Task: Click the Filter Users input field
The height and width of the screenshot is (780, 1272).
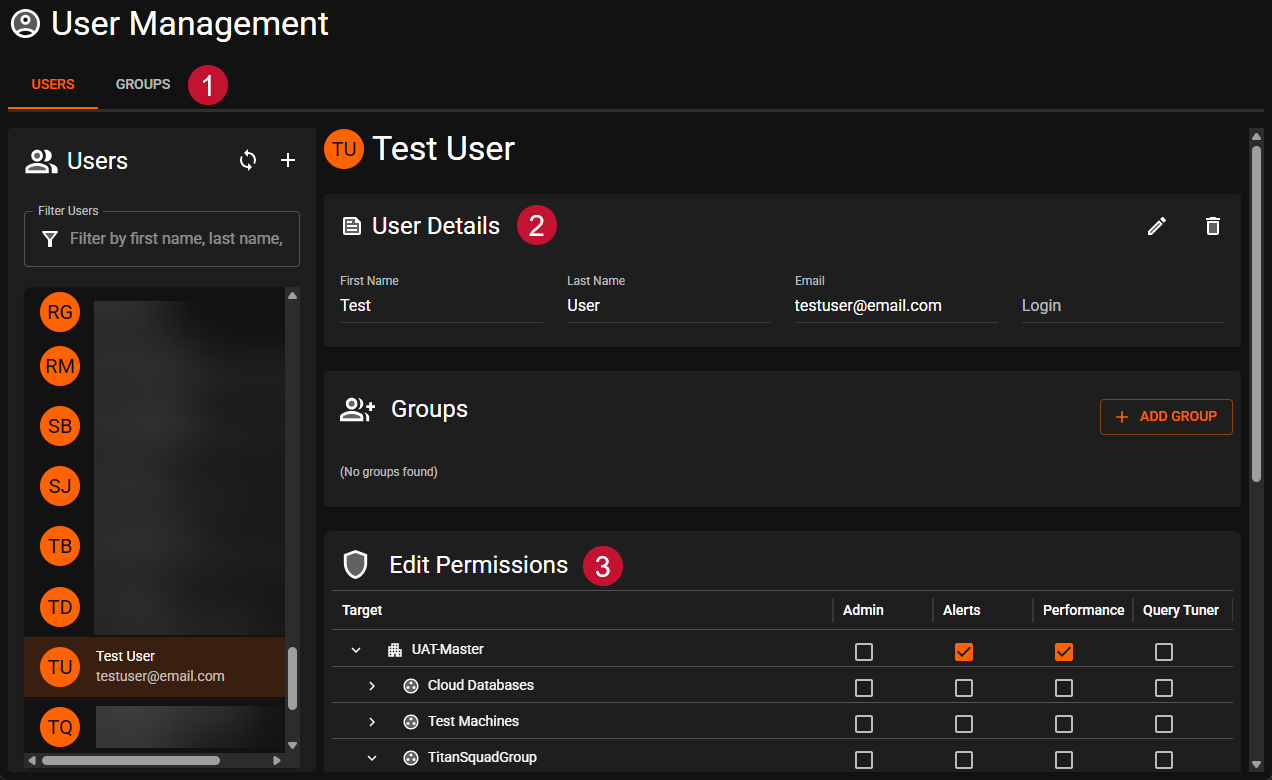Action: point(176,239)
